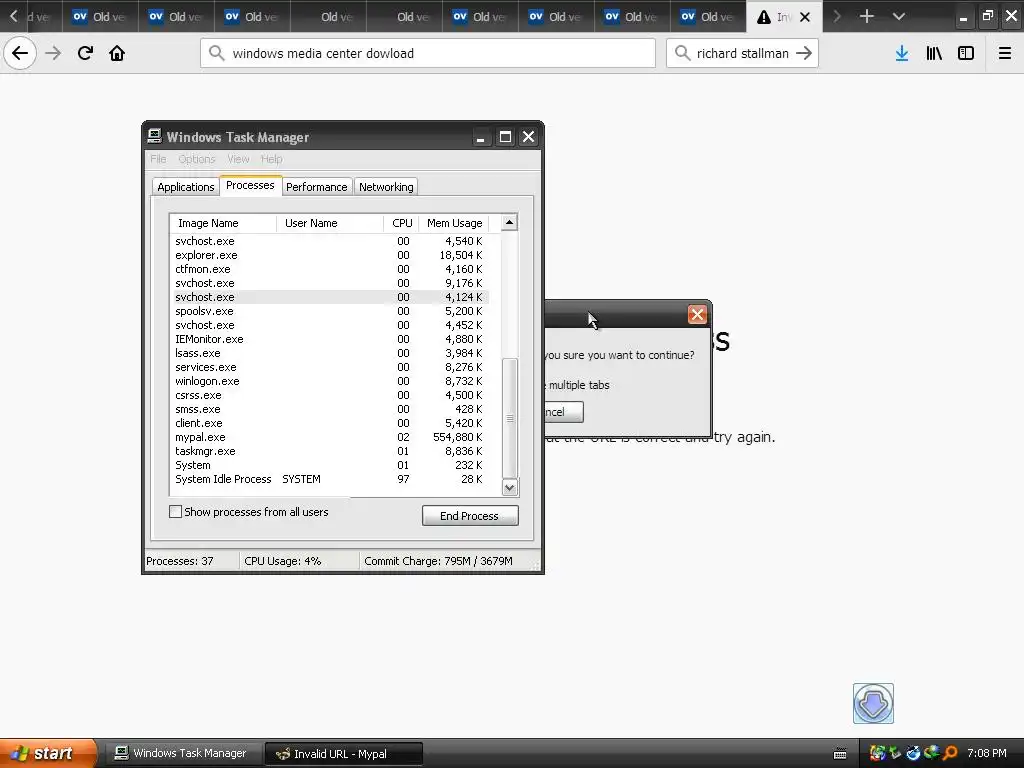Image resolution: width=1024 pixels, height=768 pixels.
Task: Open the on-screen keyboard tray icon
Action: (x=840, y=754)
